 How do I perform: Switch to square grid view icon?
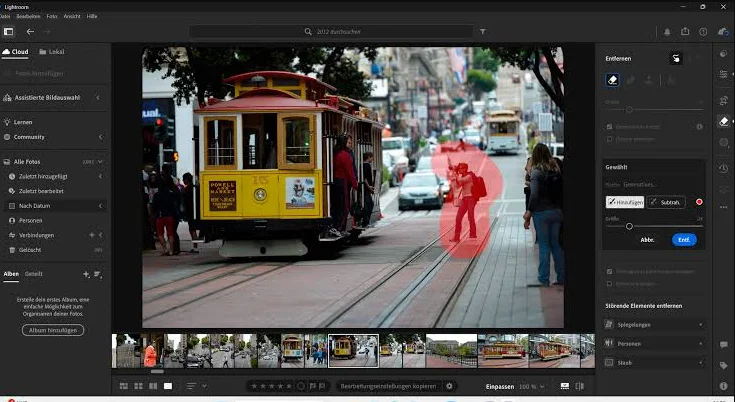tap(139, 386)
